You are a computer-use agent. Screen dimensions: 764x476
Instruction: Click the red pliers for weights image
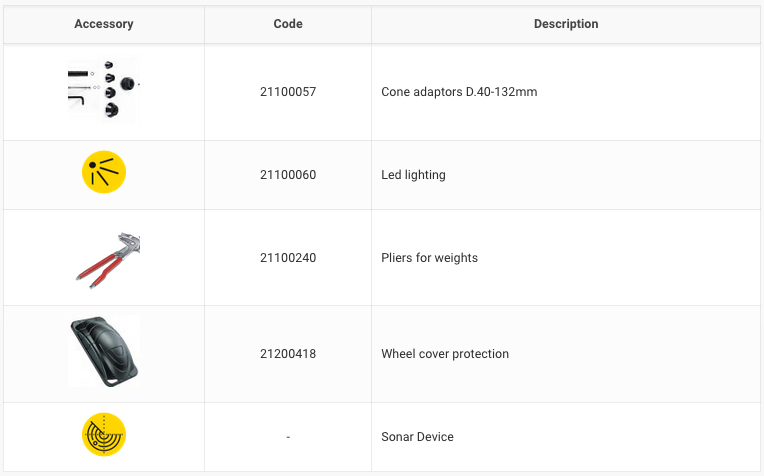(x=106, y=259)
